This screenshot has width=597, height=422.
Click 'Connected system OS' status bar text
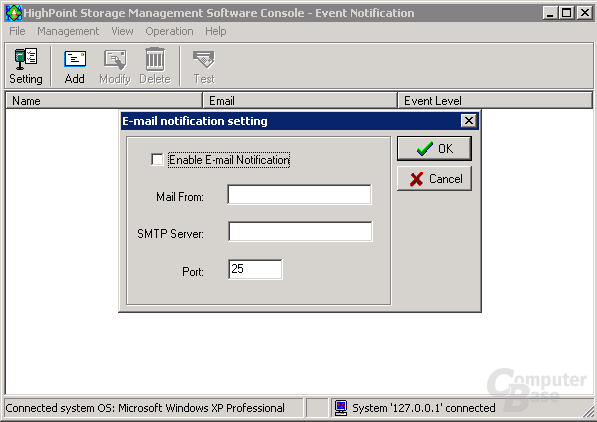[x=145, y=408]
